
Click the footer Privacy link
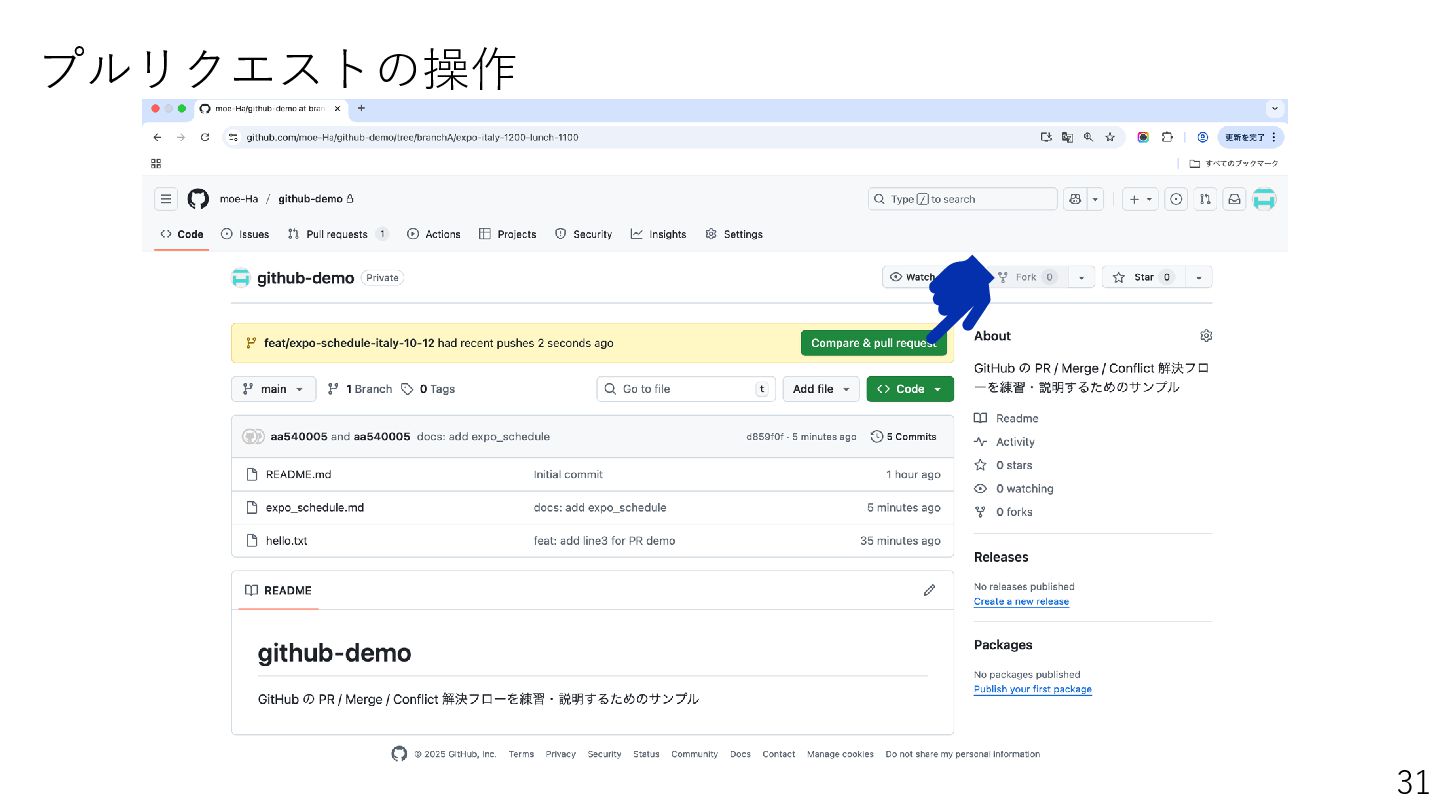(x=561, y=754)
